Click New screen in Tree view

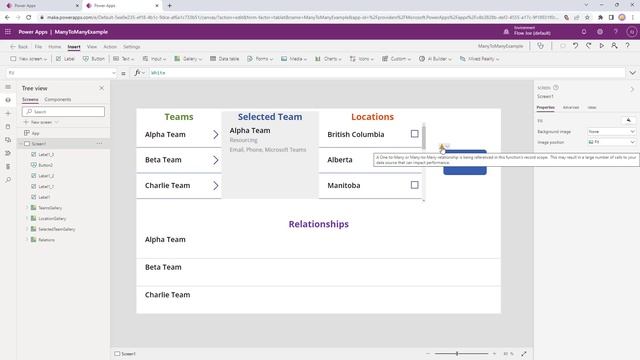pos(41,122)
